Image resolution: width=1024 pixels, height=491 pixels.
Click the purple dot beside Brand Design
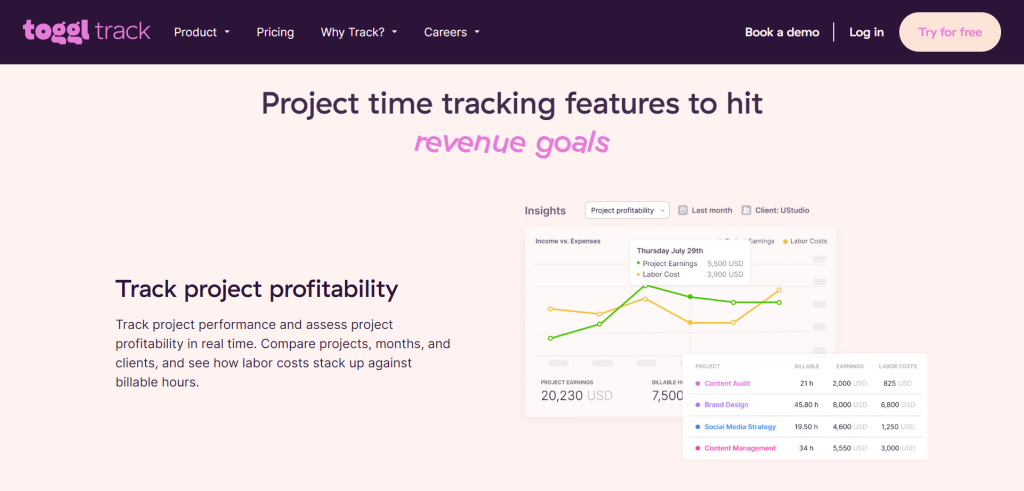tap(697, 405)
